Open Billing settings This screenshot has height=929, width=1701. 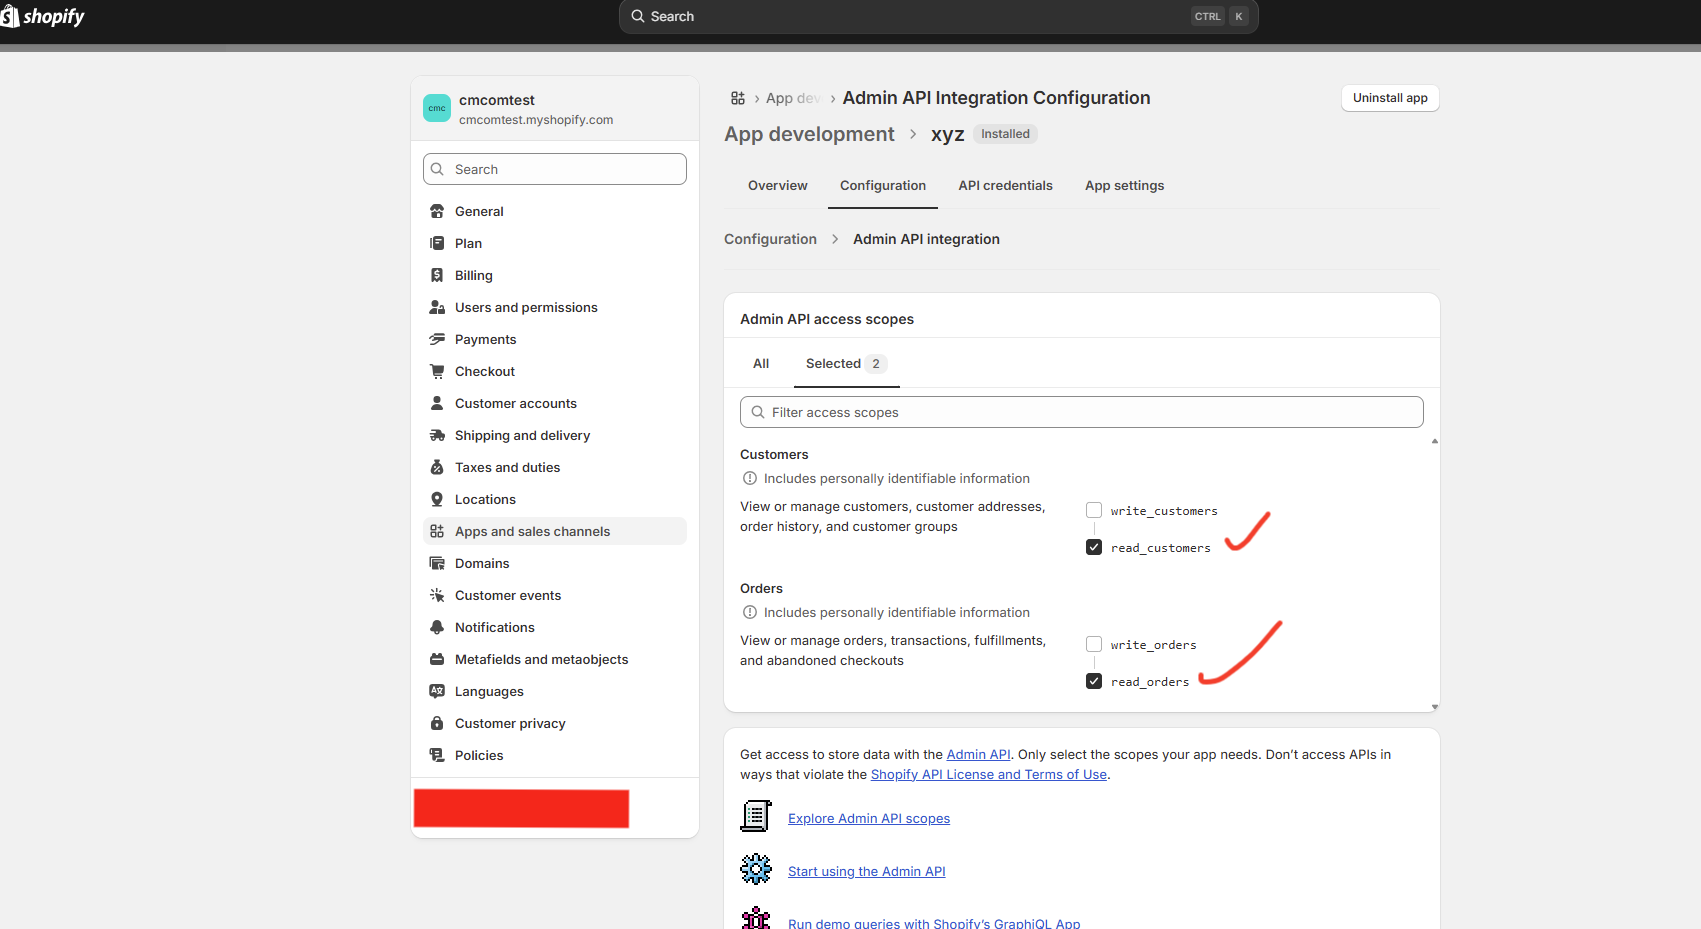point(555,275)
